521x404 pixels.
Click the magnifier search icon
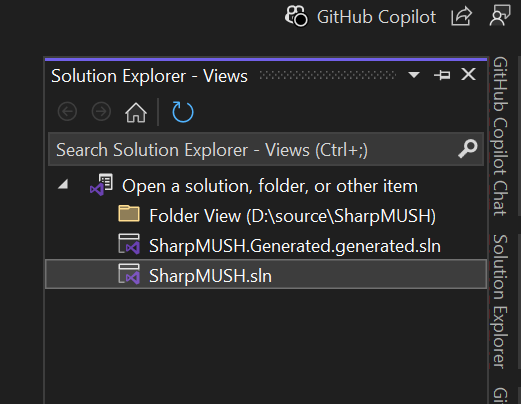[468, 149]
